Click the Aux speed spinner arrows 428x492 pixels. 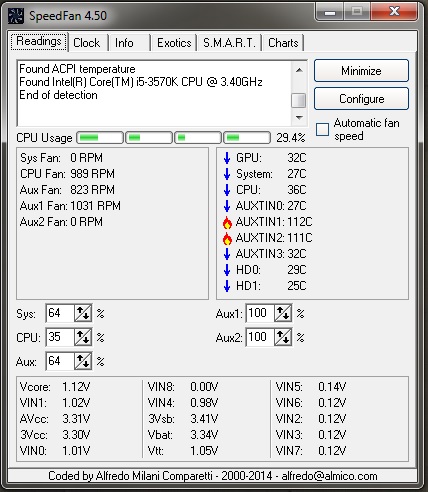tap(83, 361)
